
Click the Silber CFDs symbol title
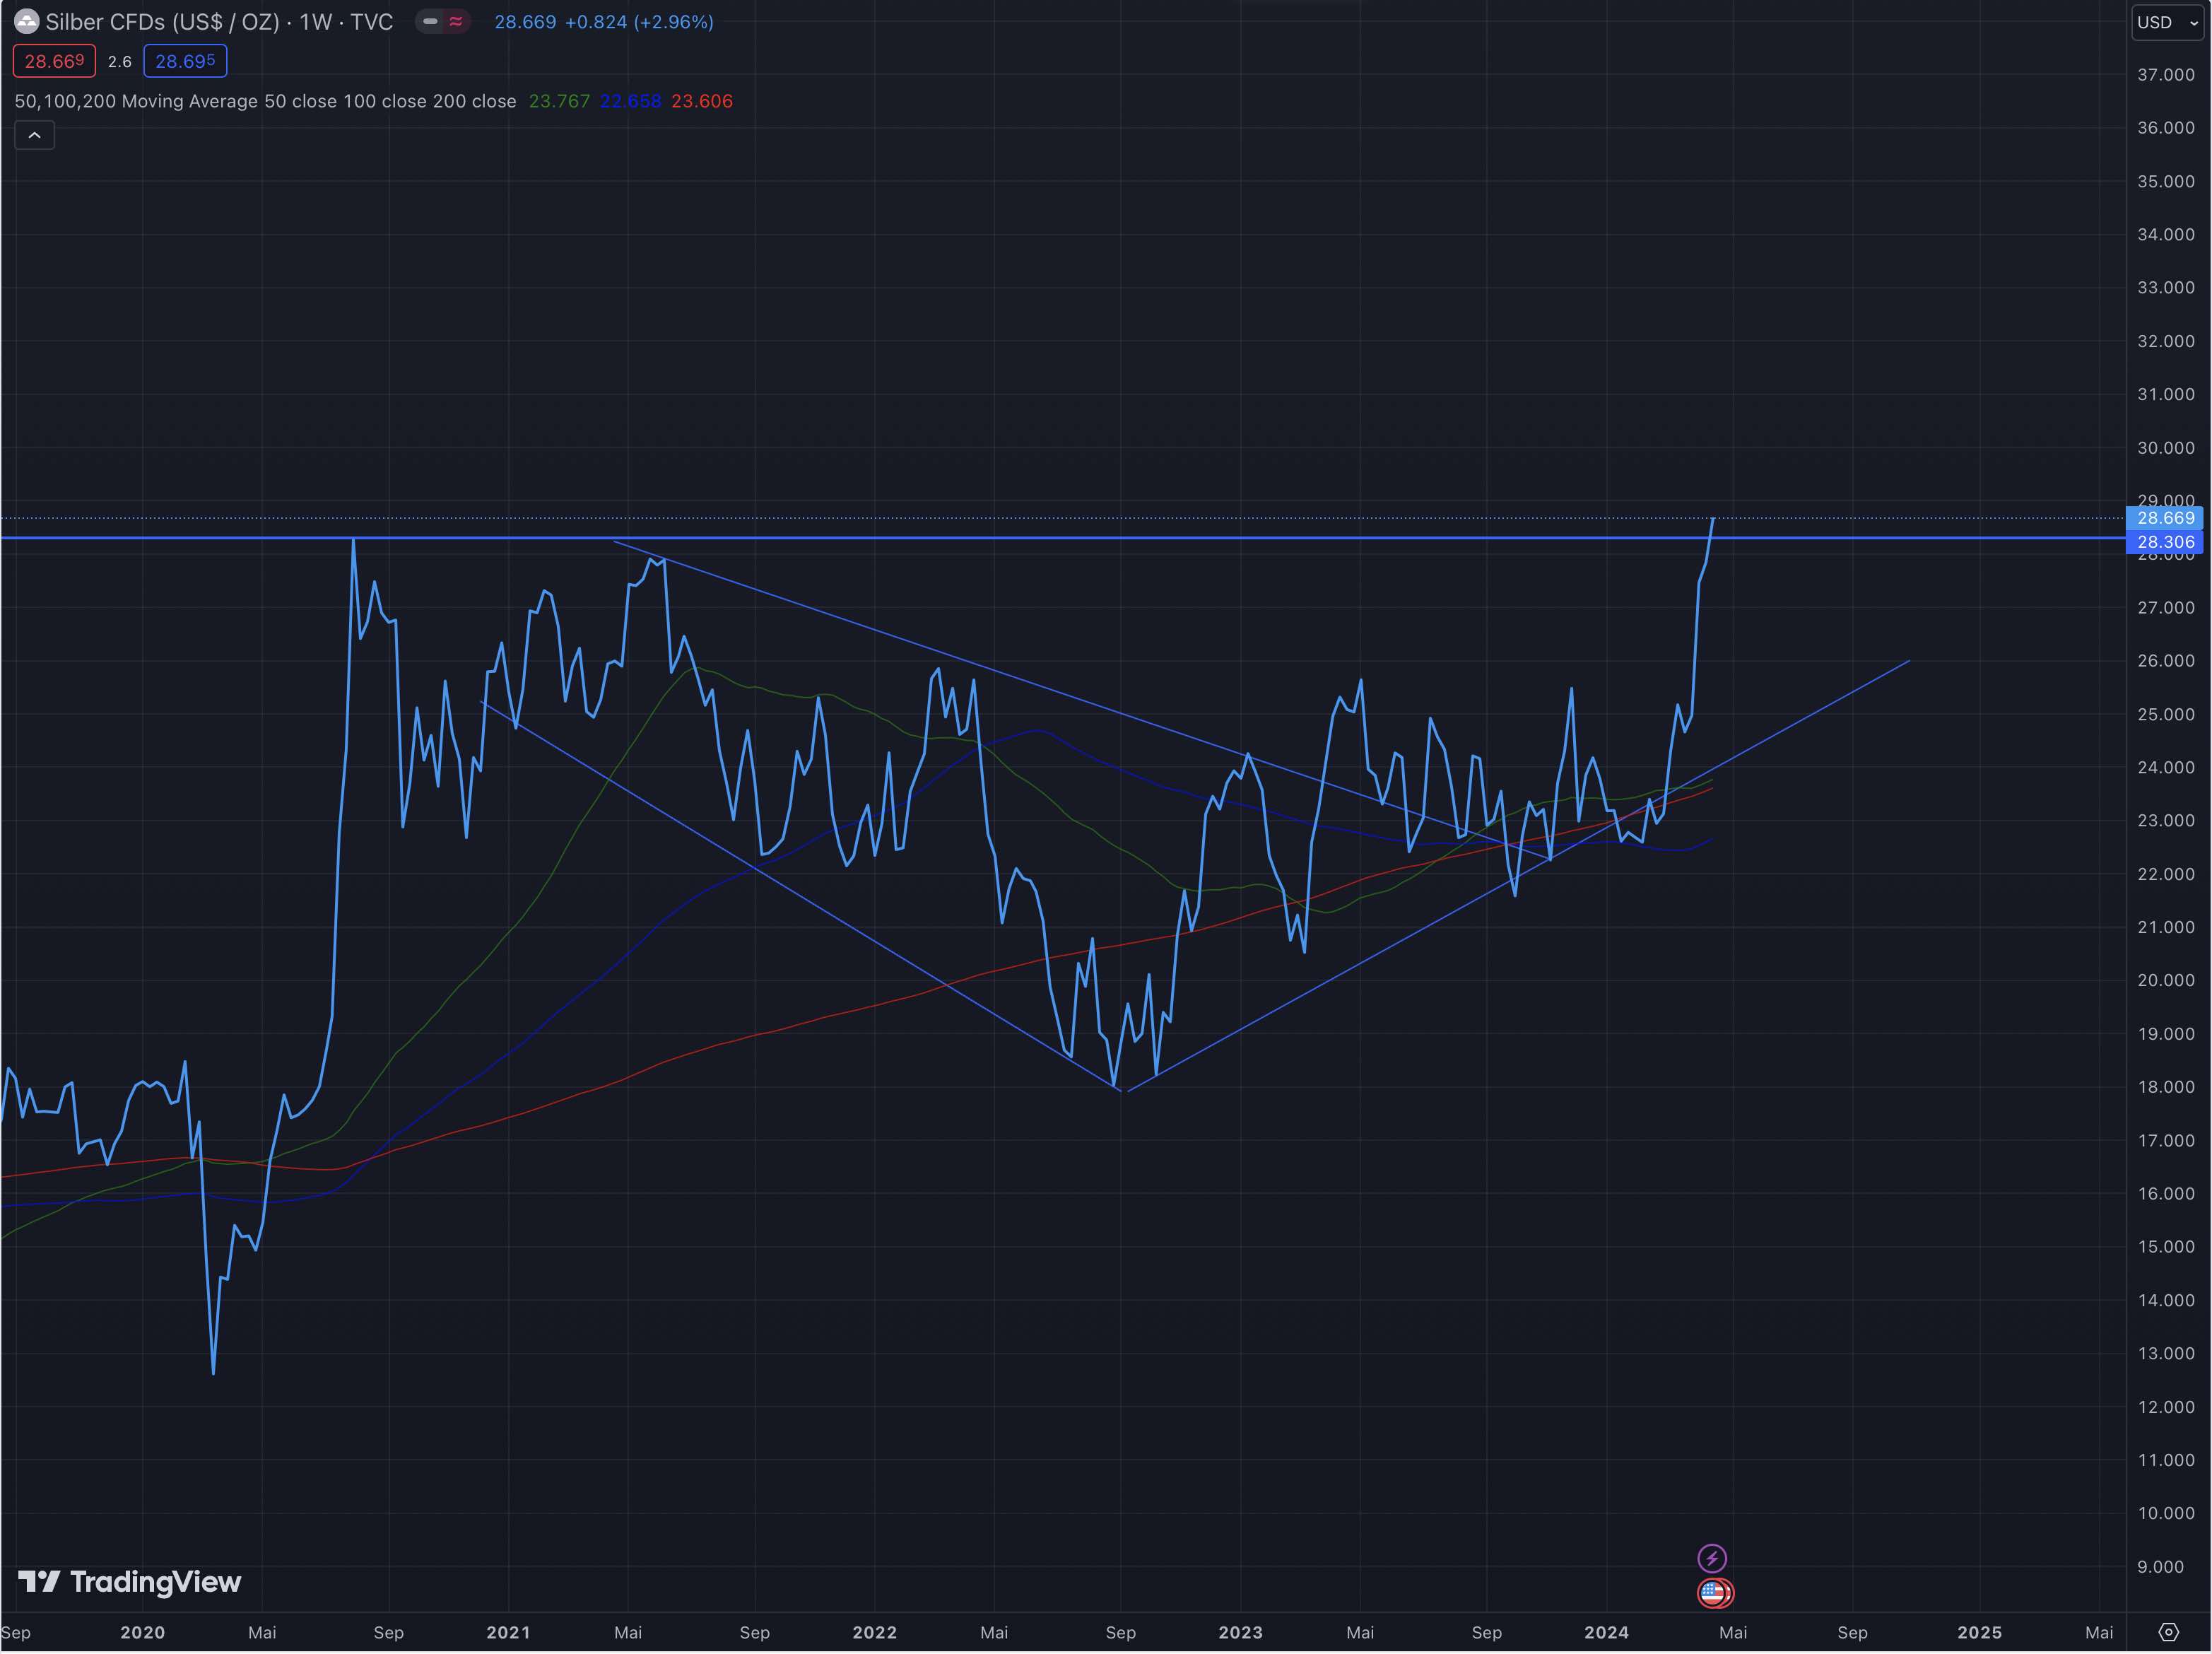tap(162, 22)
